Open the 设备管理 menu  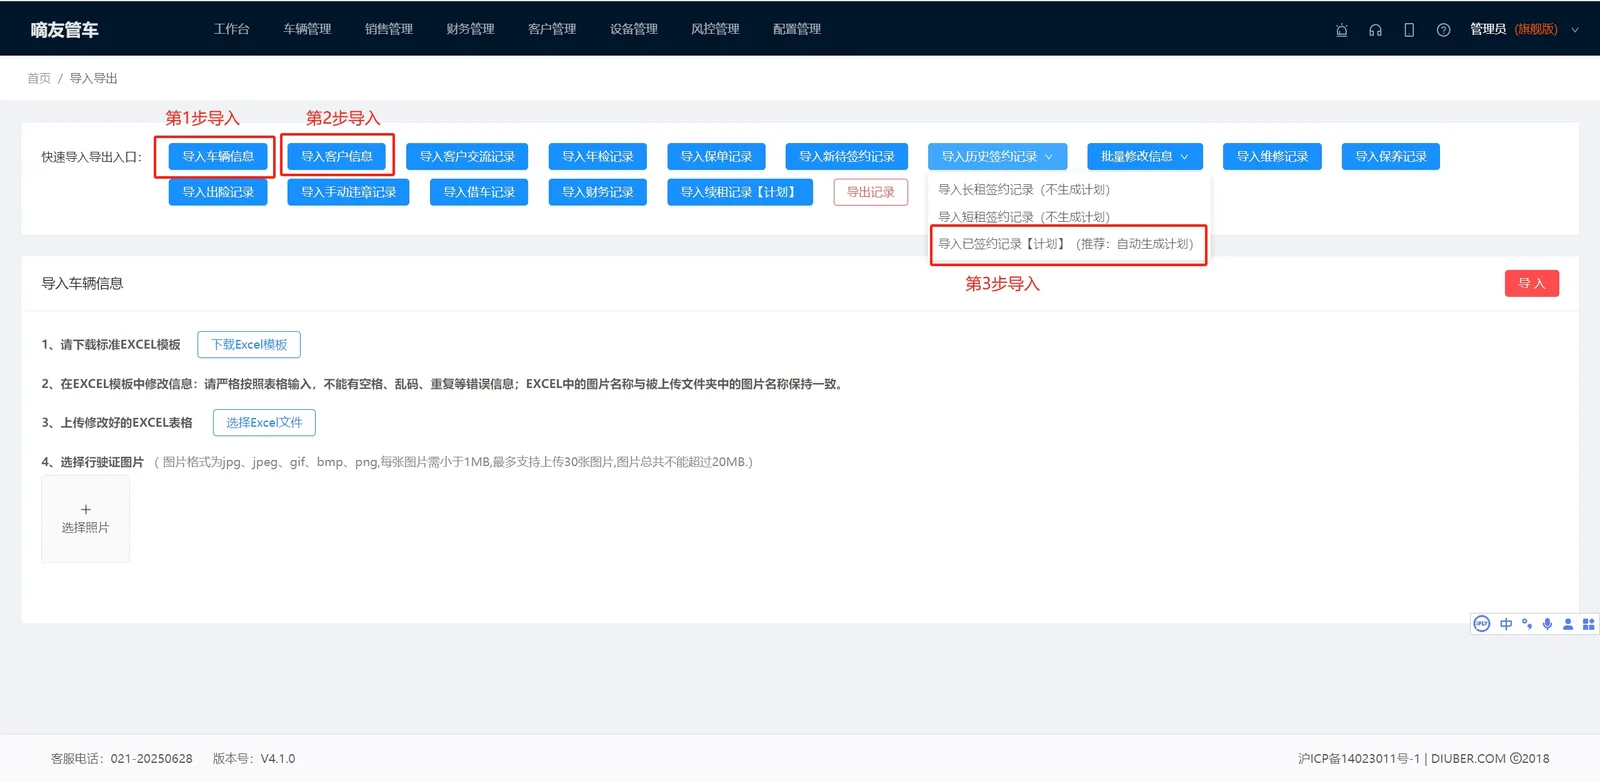coord(634,29)
